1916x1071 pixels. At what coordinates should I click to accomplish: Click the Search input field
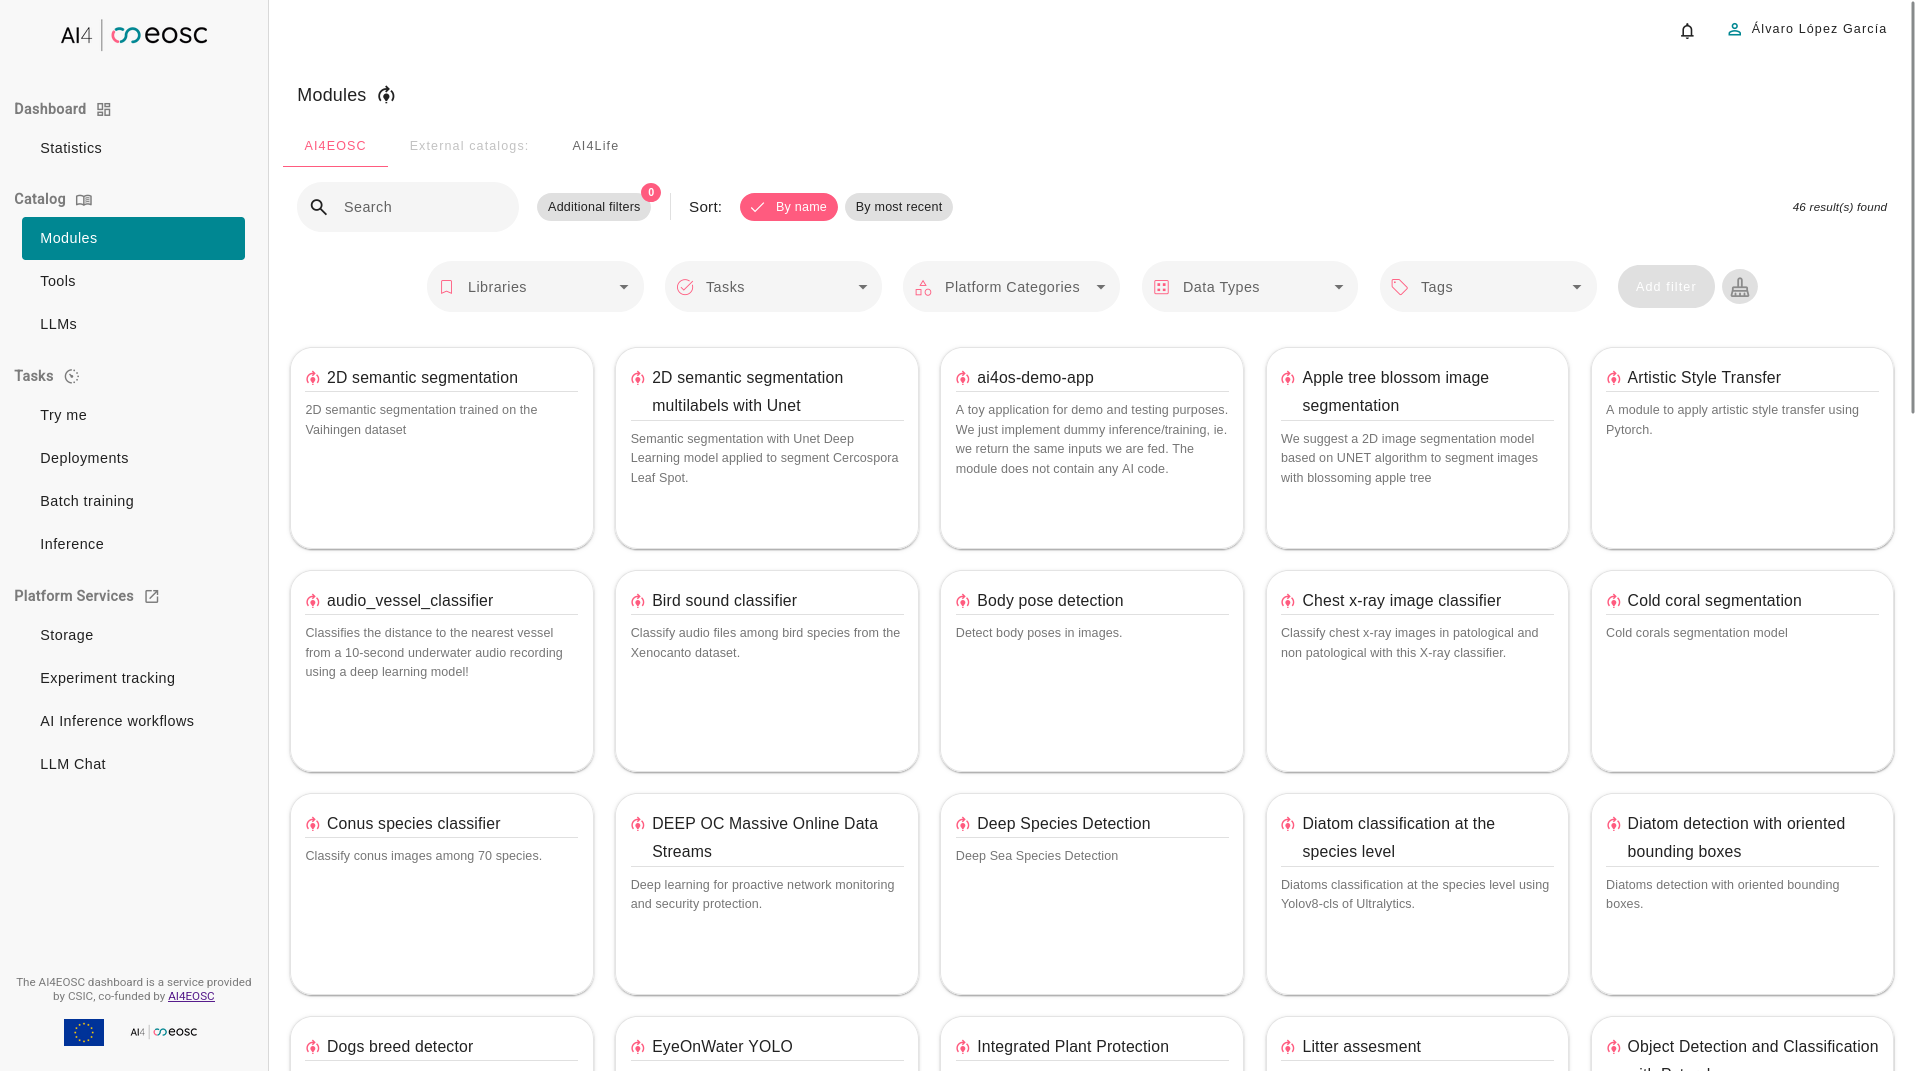tap(408, 207)
